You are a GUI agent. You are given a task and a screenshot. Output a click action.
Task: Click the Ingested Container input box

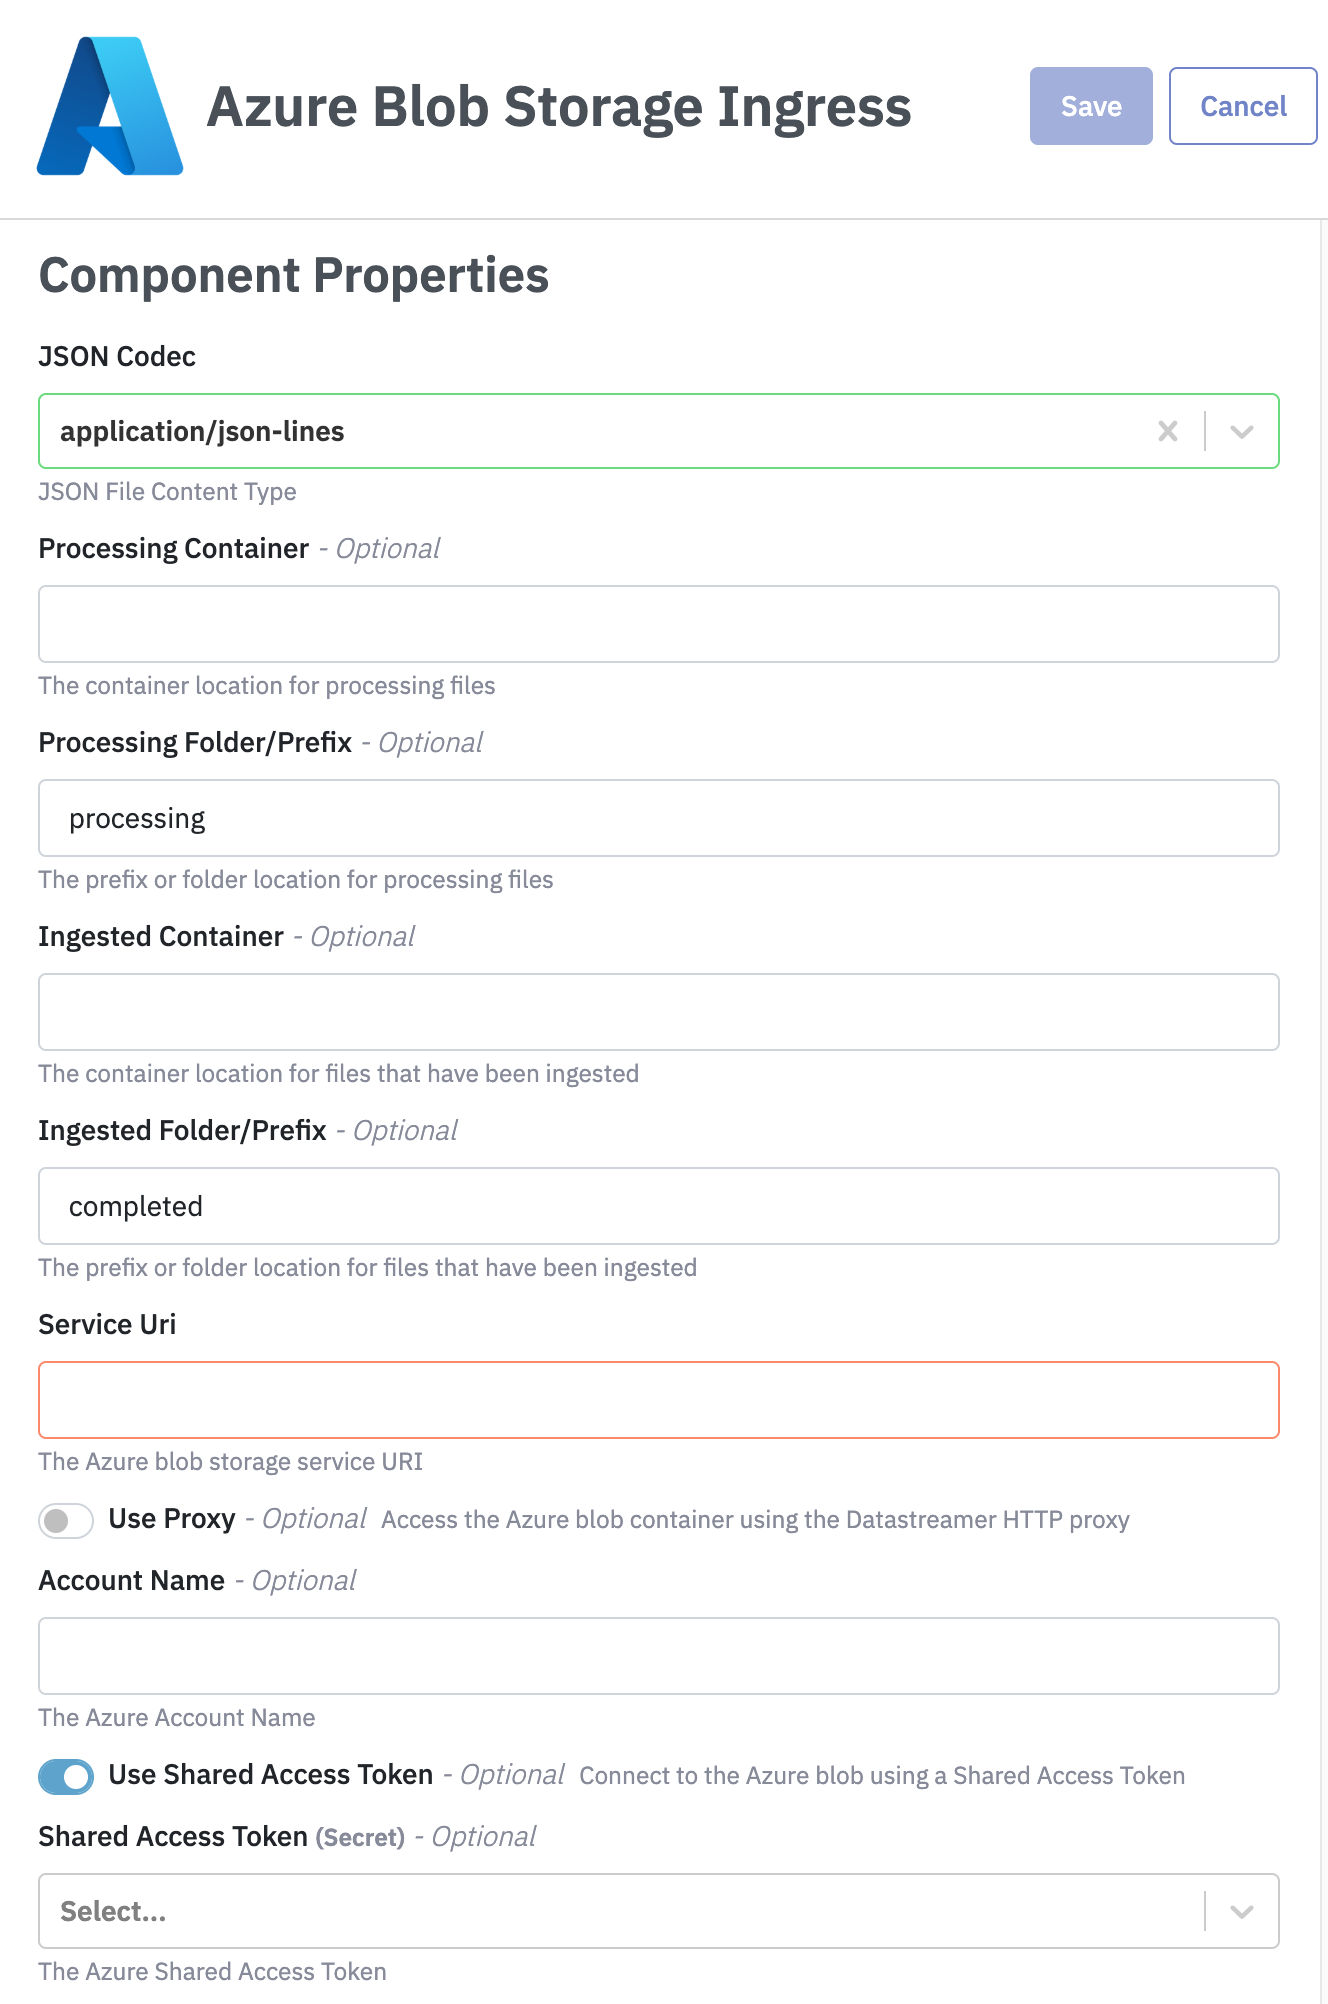tap(658, 1012)
